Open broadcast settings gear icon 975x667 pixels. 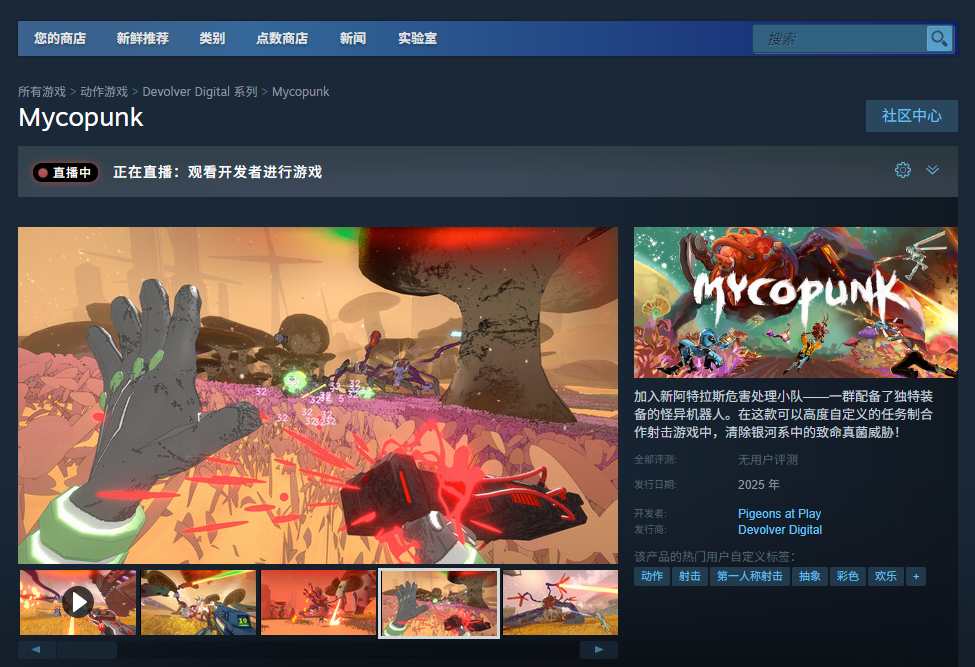click(903, 170)
